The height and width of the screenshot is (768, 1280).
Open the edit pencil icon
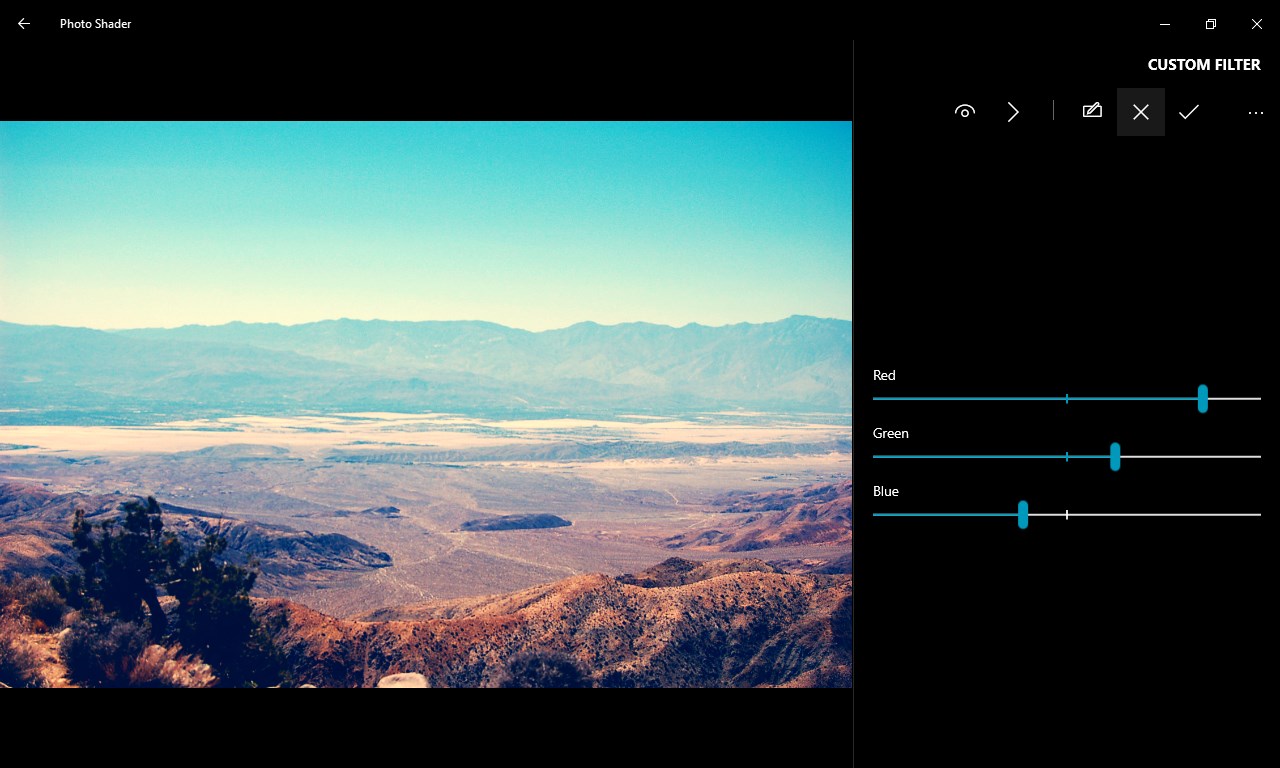tap(1092, 112)
